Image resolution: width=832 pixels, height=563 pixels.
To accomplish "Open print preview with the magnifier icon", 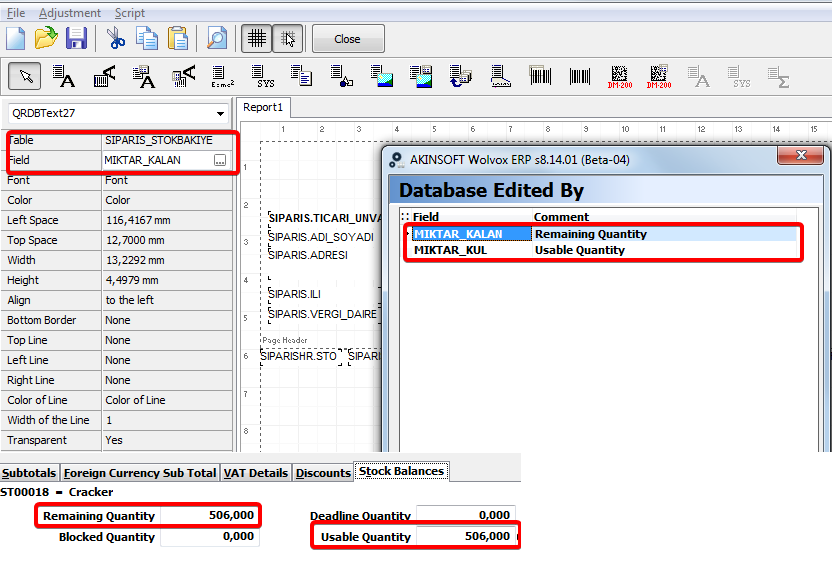I will tap(216, 39).
